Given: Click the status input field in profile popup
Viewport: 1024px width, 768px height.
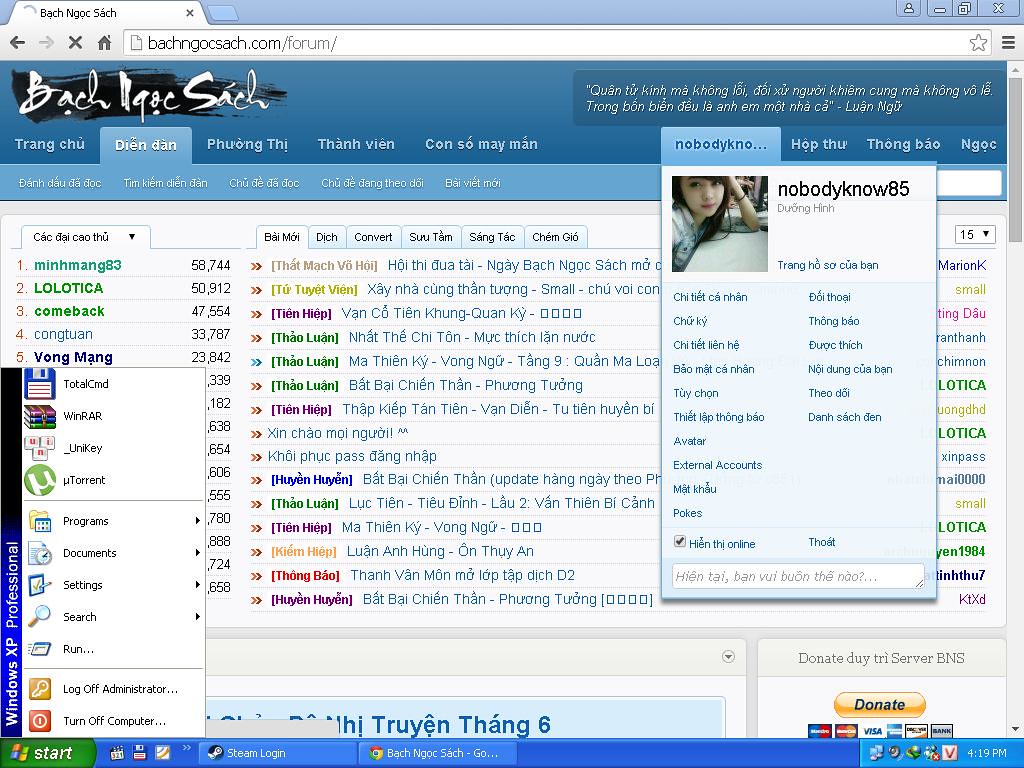Looking at the screenshot, I should tap(798, 576).
